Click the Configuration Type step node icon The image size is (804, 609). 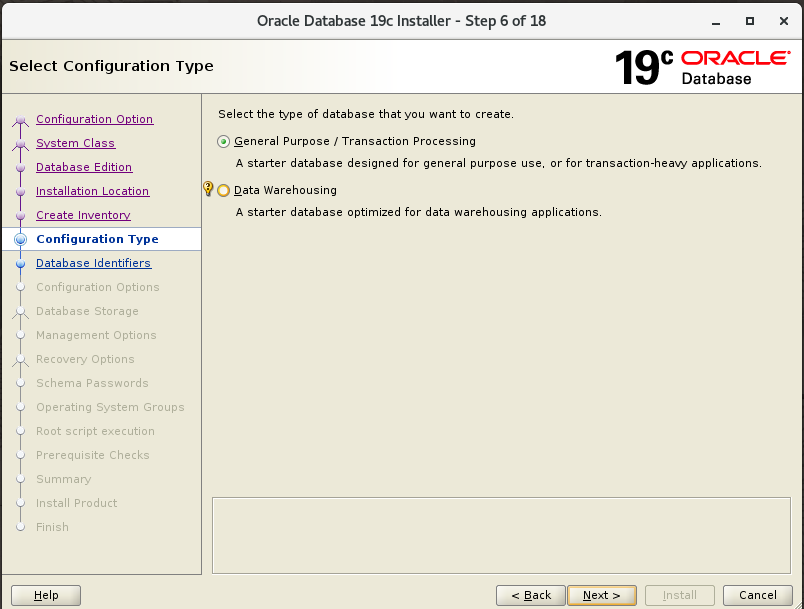(x=21, y=239)
